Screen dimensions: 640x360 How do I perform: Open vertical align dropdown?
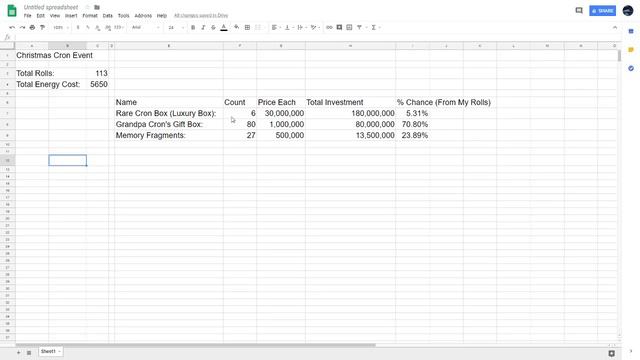(289, 27)
